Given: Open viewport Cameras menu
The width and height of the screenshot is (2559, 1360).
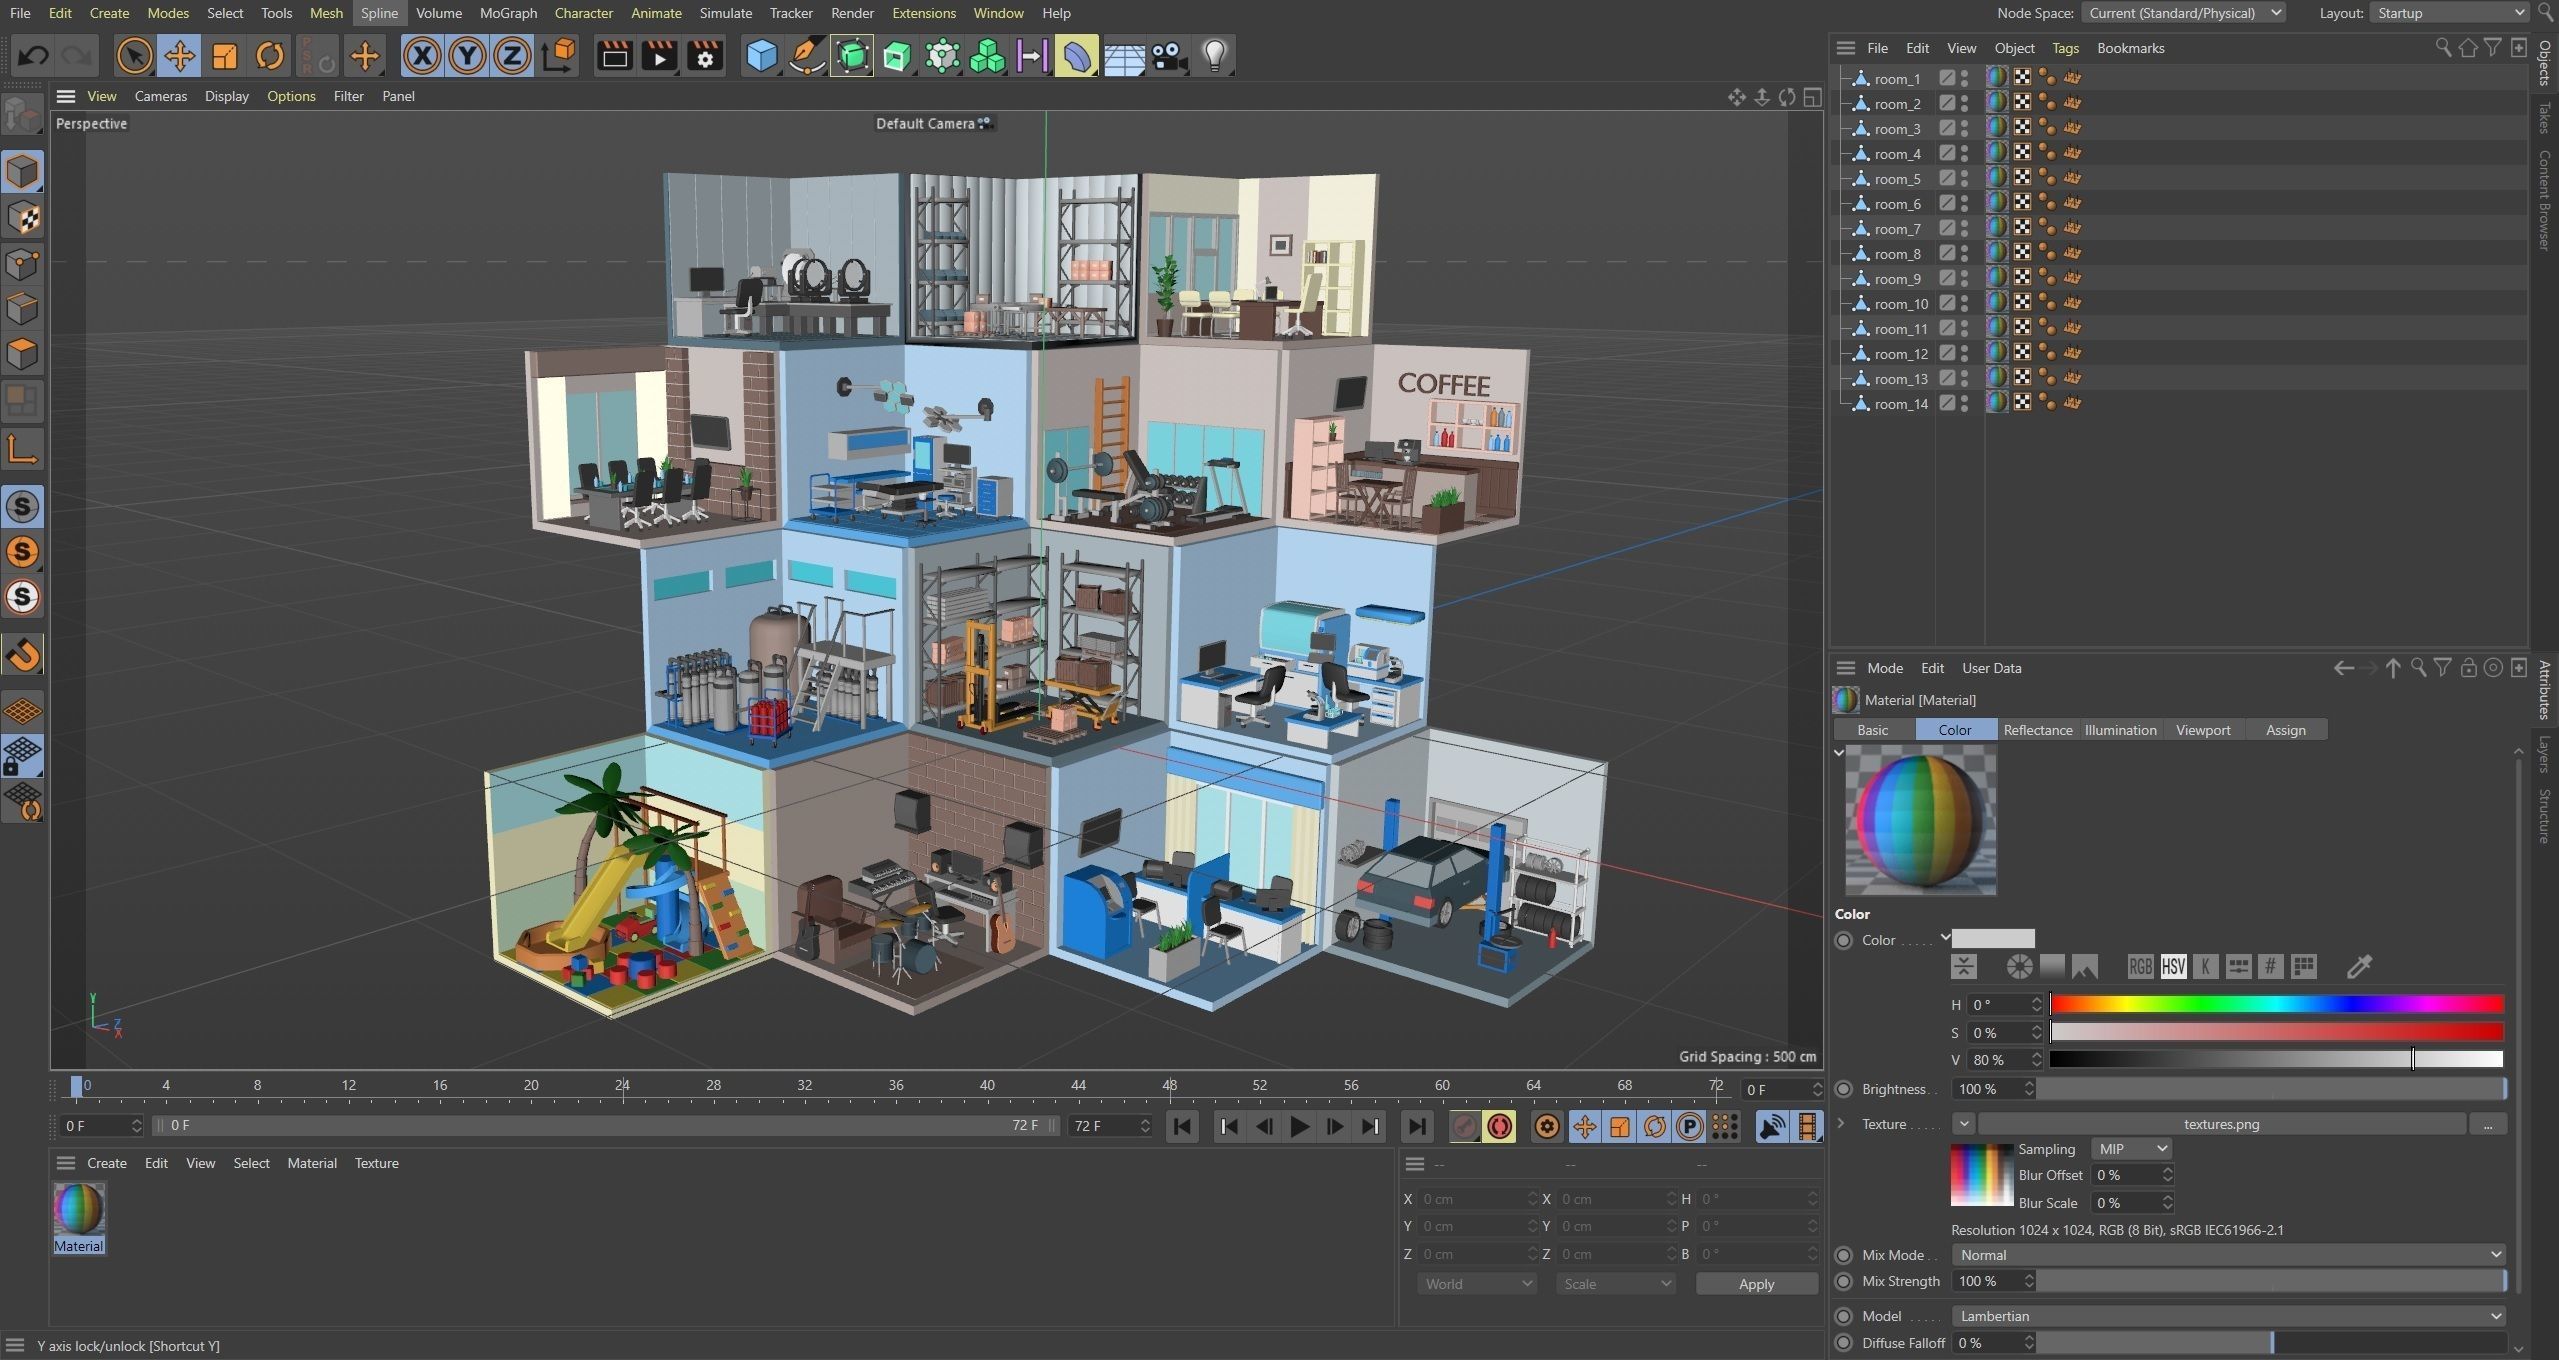Looking at the screenshot, I should click(x=160, y=96).
